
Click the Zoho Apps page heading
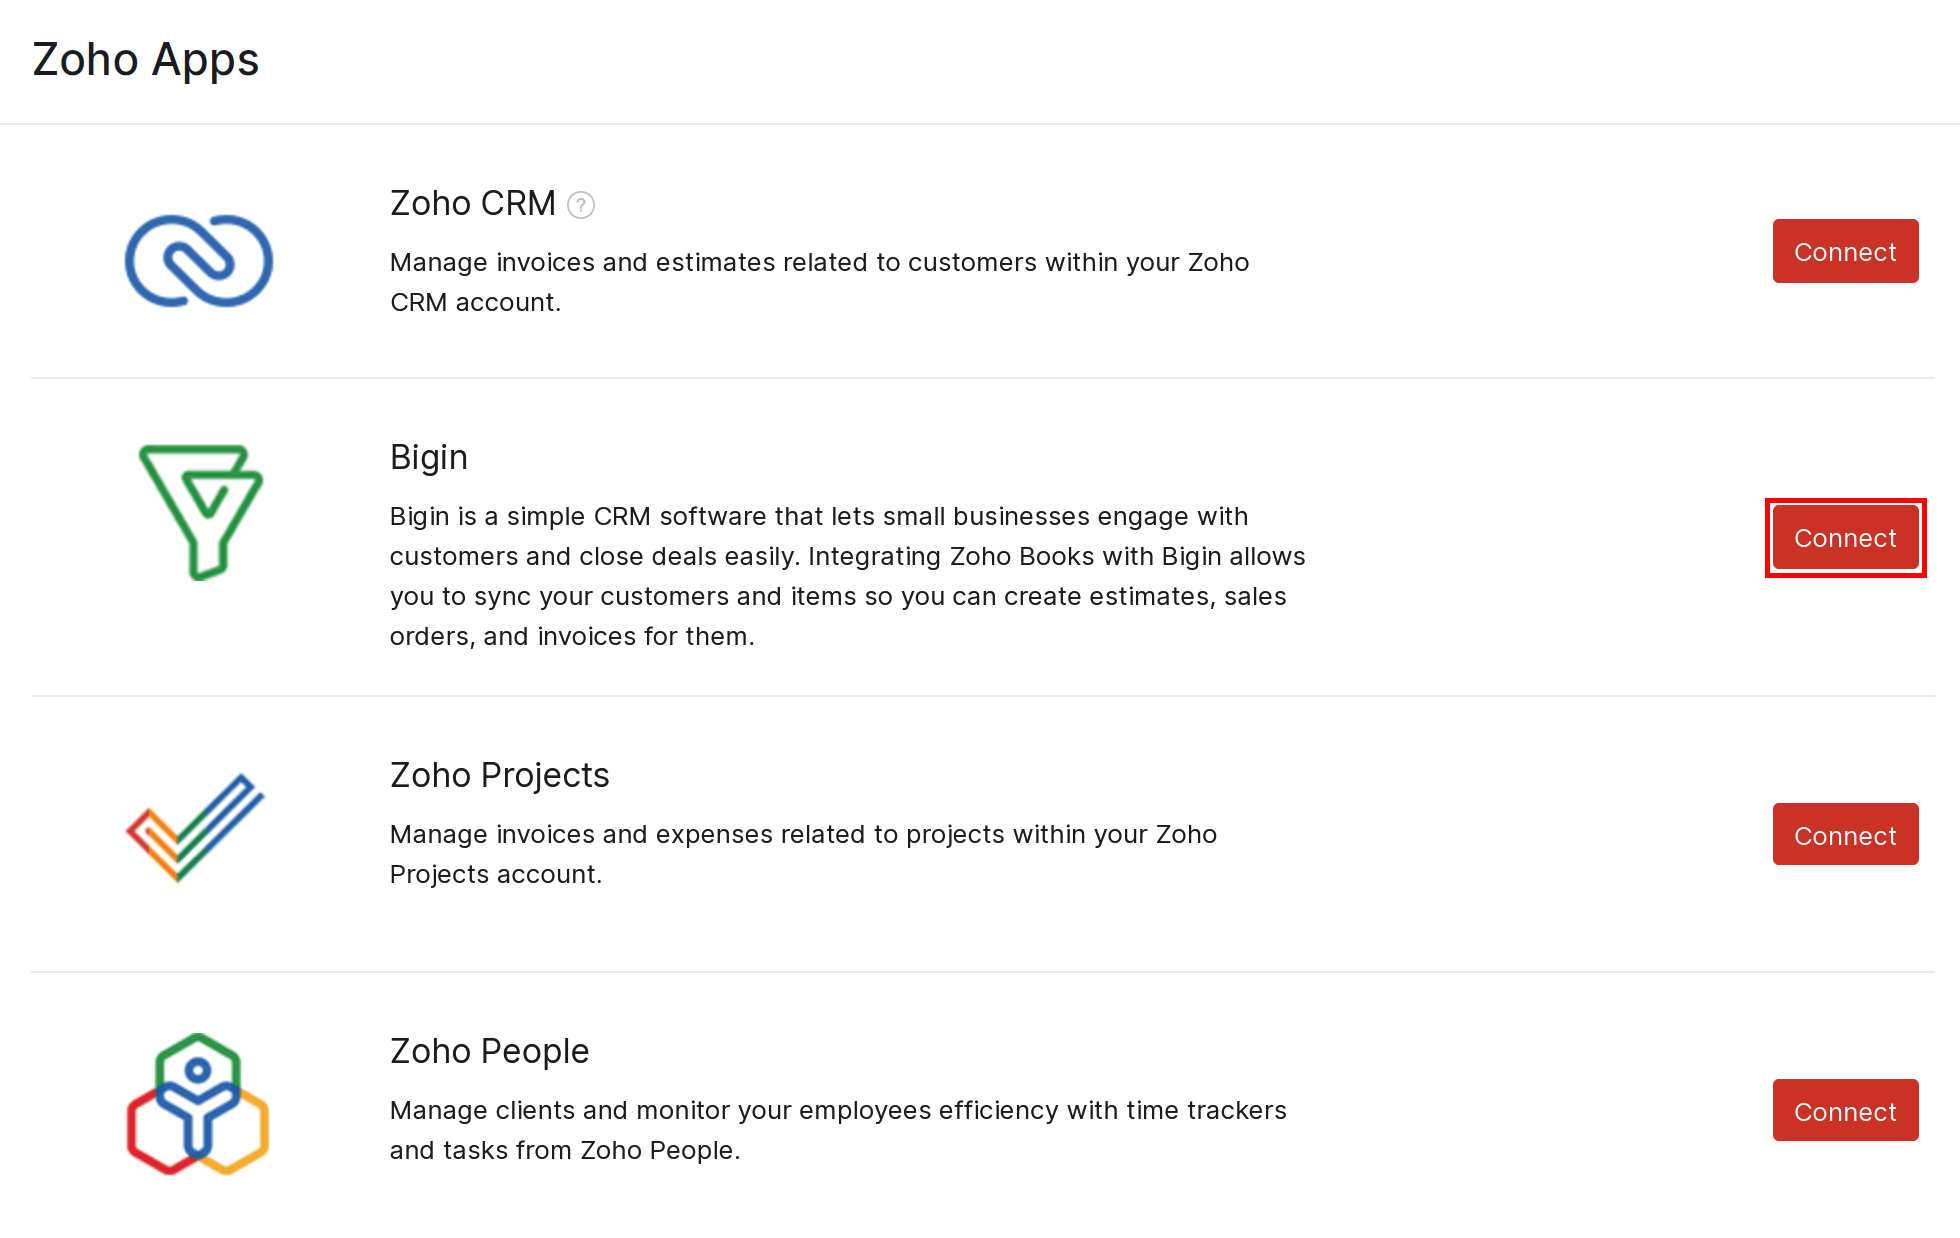pos(146,59)
